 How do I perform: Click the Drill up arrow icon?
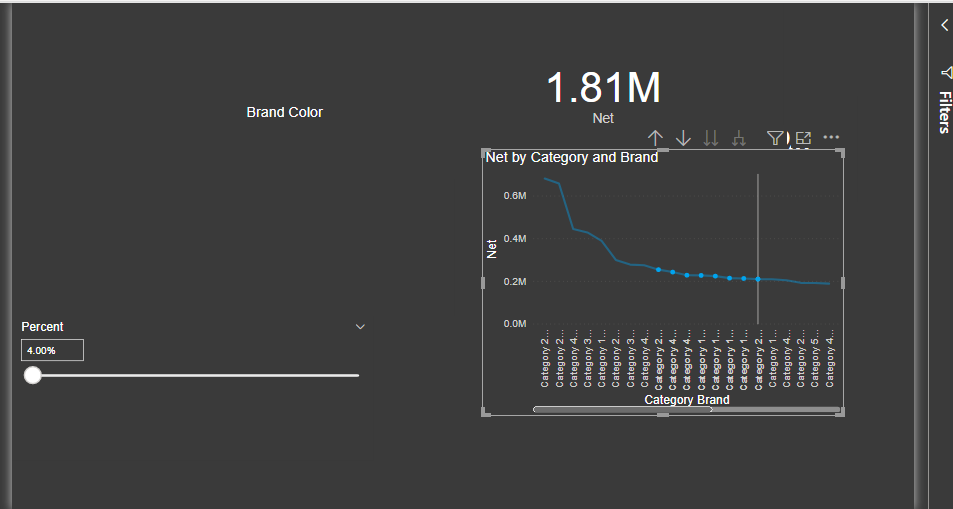click(655, 138)
